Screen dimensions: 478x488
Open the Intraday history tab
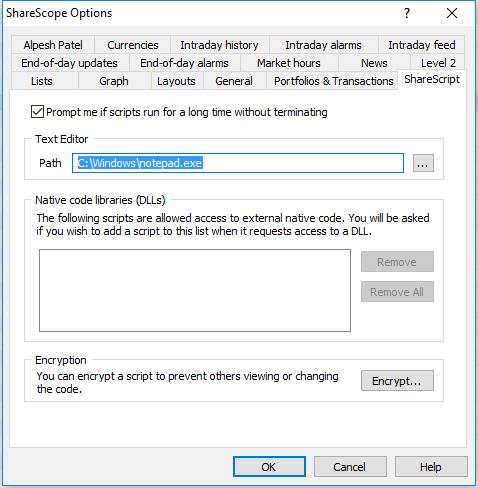(219, 45)
